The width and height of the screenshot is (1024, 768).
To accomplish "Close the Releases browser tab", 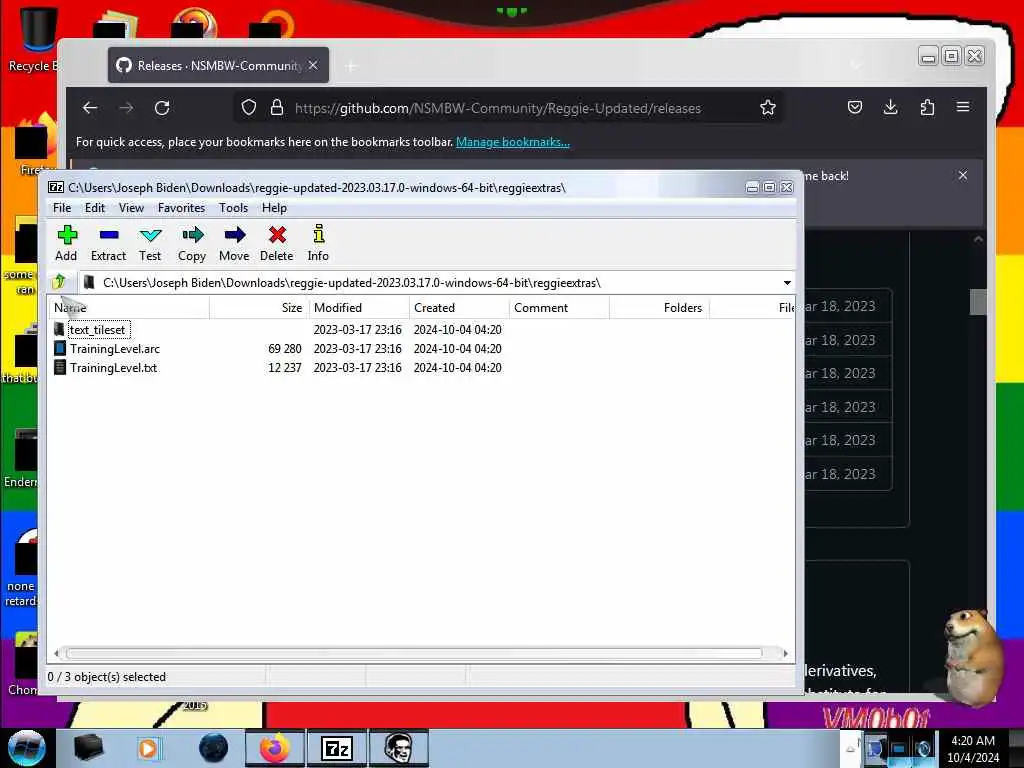I will tap(313, 65).
